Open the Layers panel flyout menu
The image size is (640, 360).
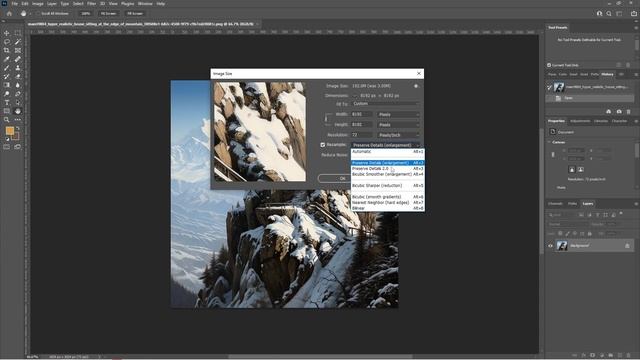coord(636,204)
